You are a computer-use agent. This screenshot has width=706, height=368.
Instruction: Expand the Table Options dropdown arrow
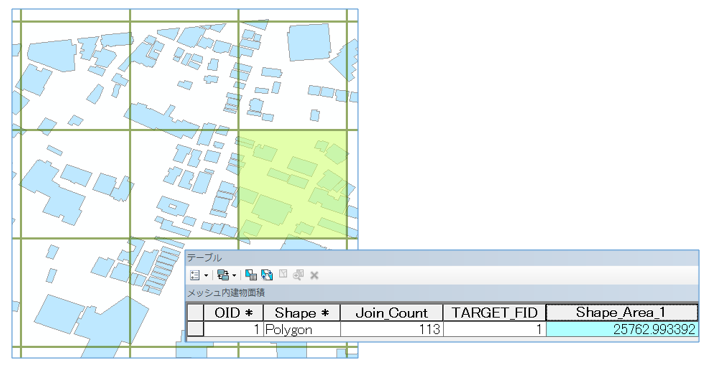coord(206,275)
